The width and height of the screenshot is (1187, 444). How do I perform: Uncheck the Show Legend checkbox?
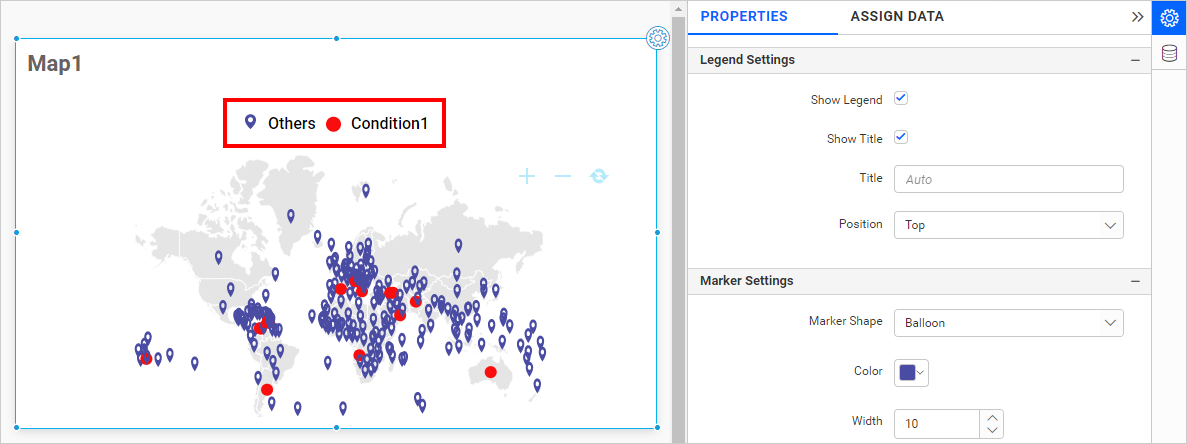tap(900, 99)
